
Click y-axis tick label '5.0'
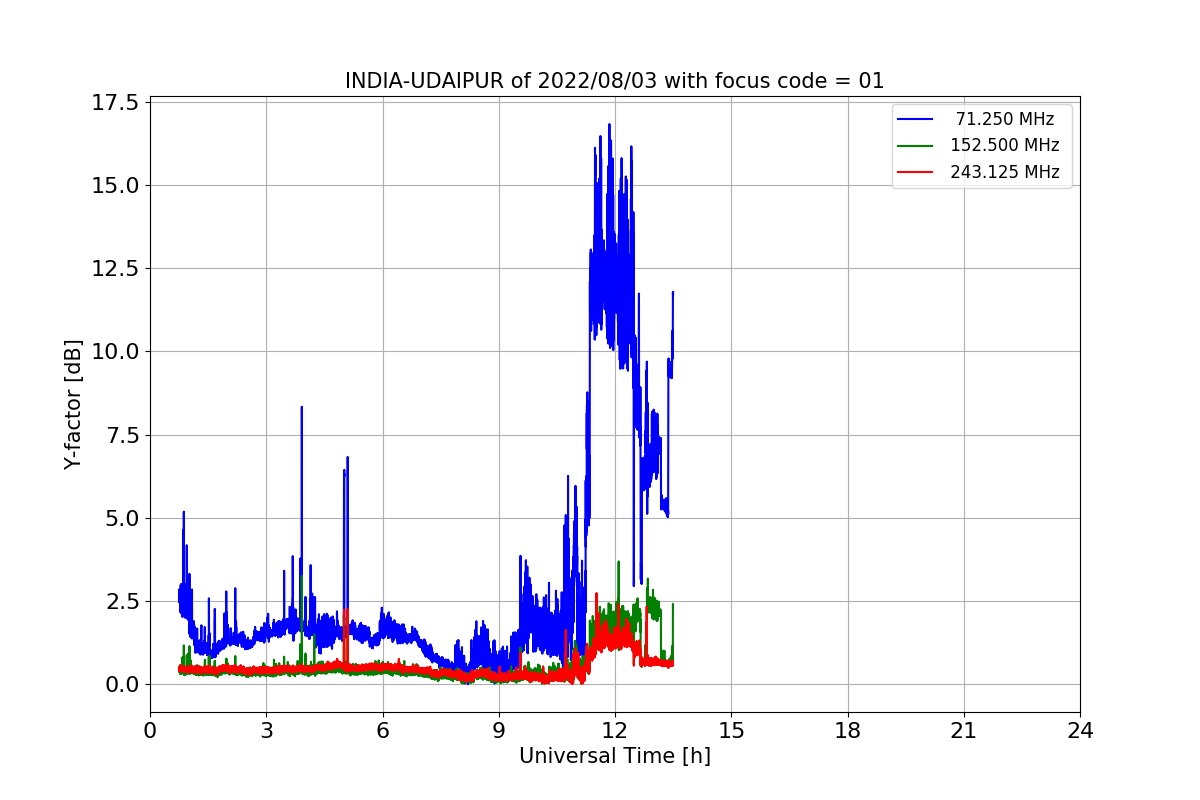[124, 518]
